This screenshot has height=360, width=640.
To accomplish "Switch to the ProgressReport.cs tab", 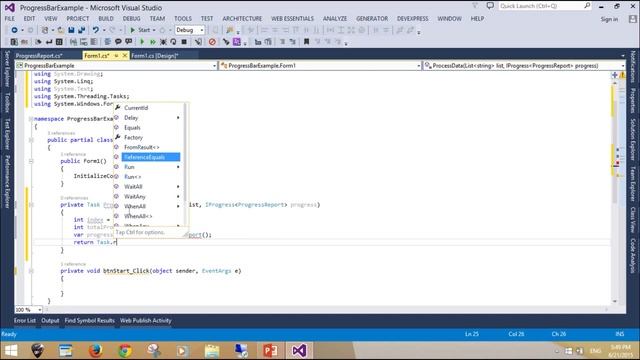I will 39,56.
